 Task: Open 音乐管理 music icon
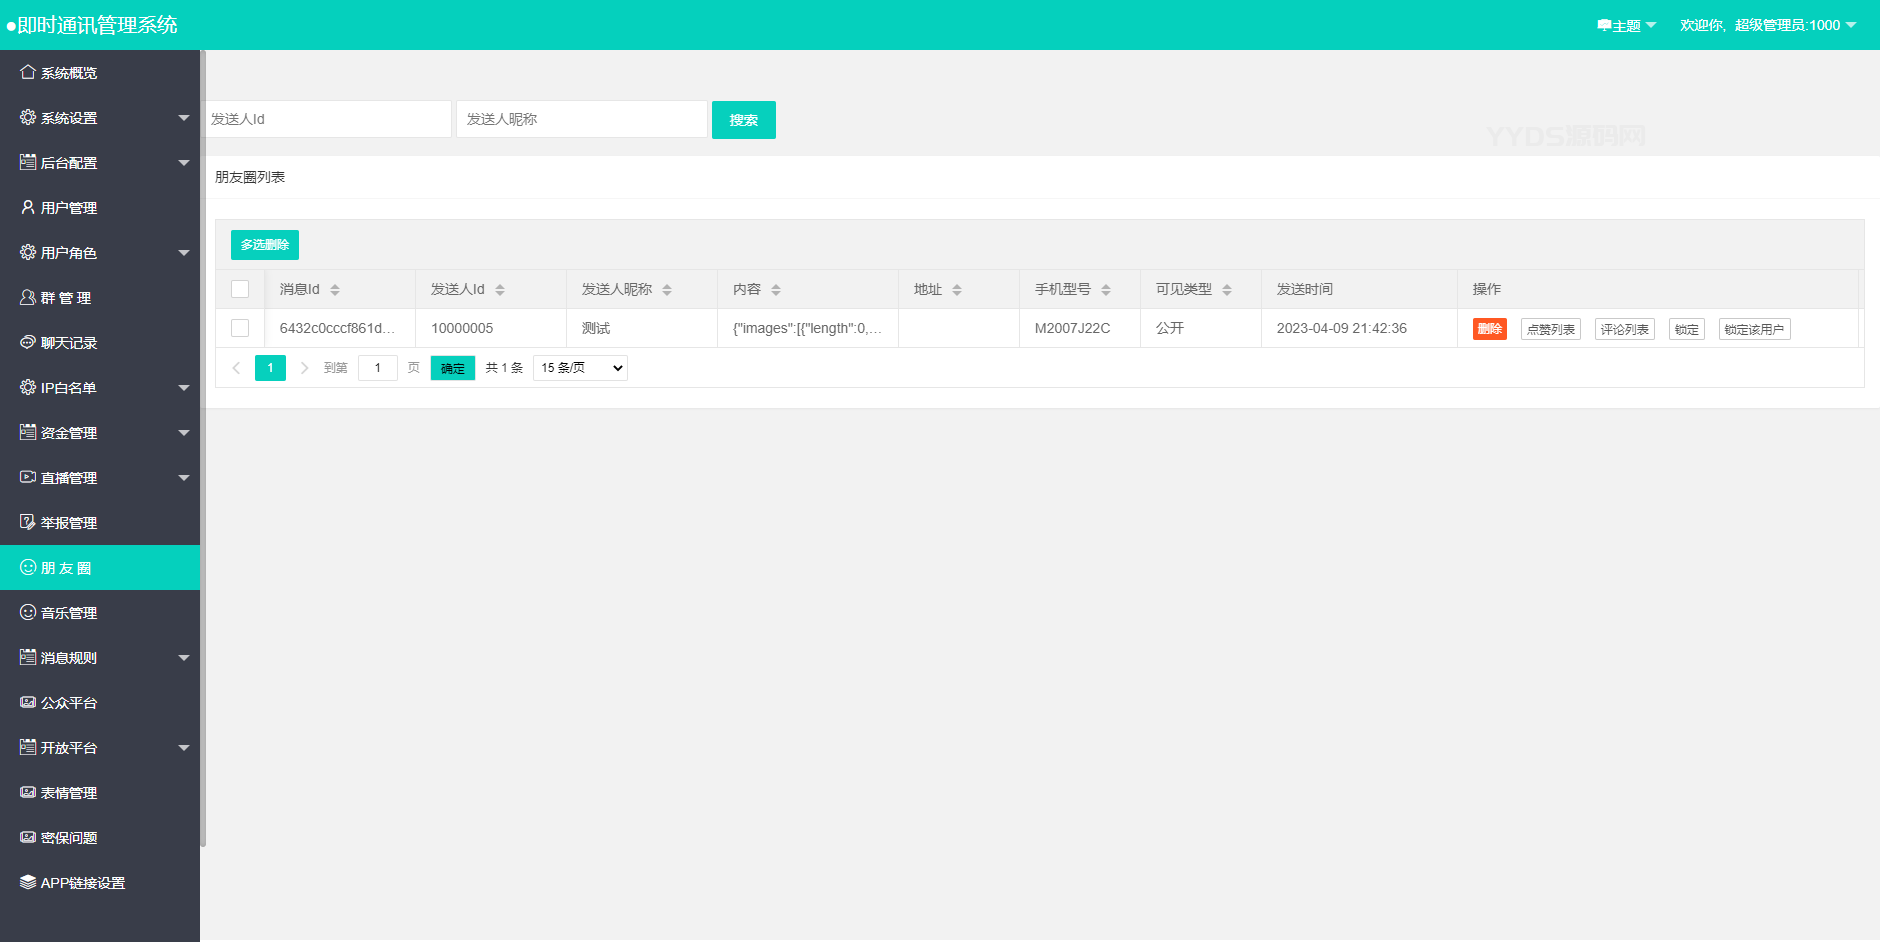(27, 612)
